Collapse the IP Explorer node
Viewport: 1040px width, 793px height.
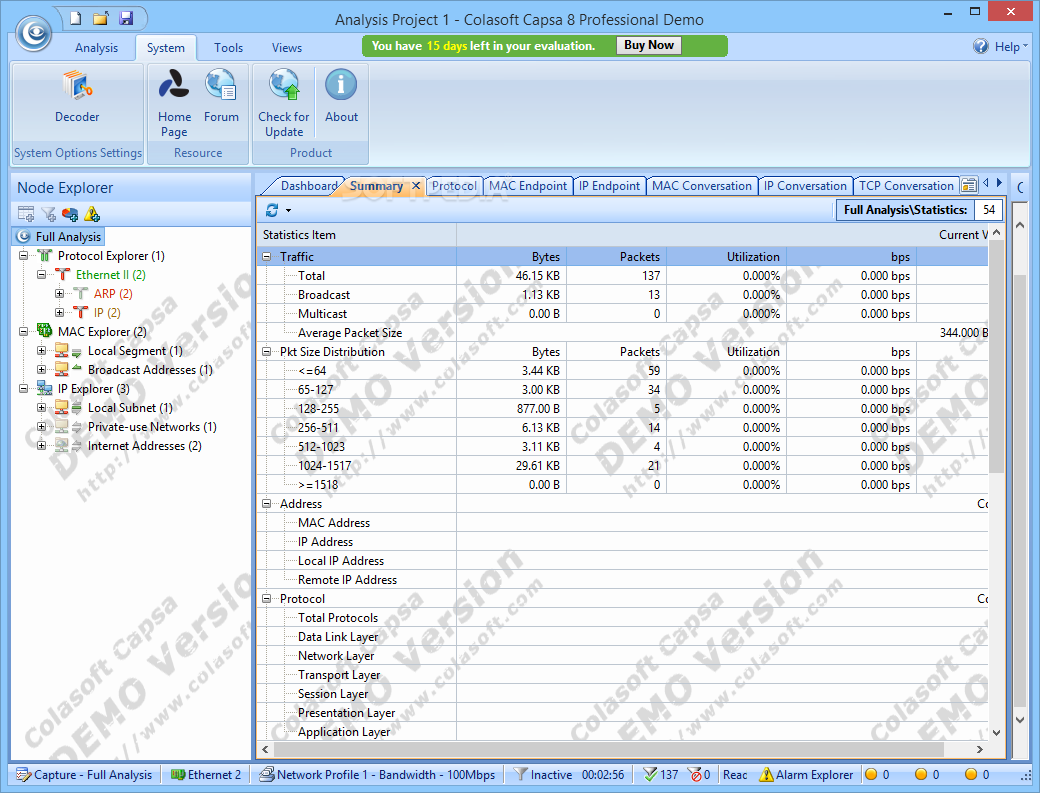point(23,389)
